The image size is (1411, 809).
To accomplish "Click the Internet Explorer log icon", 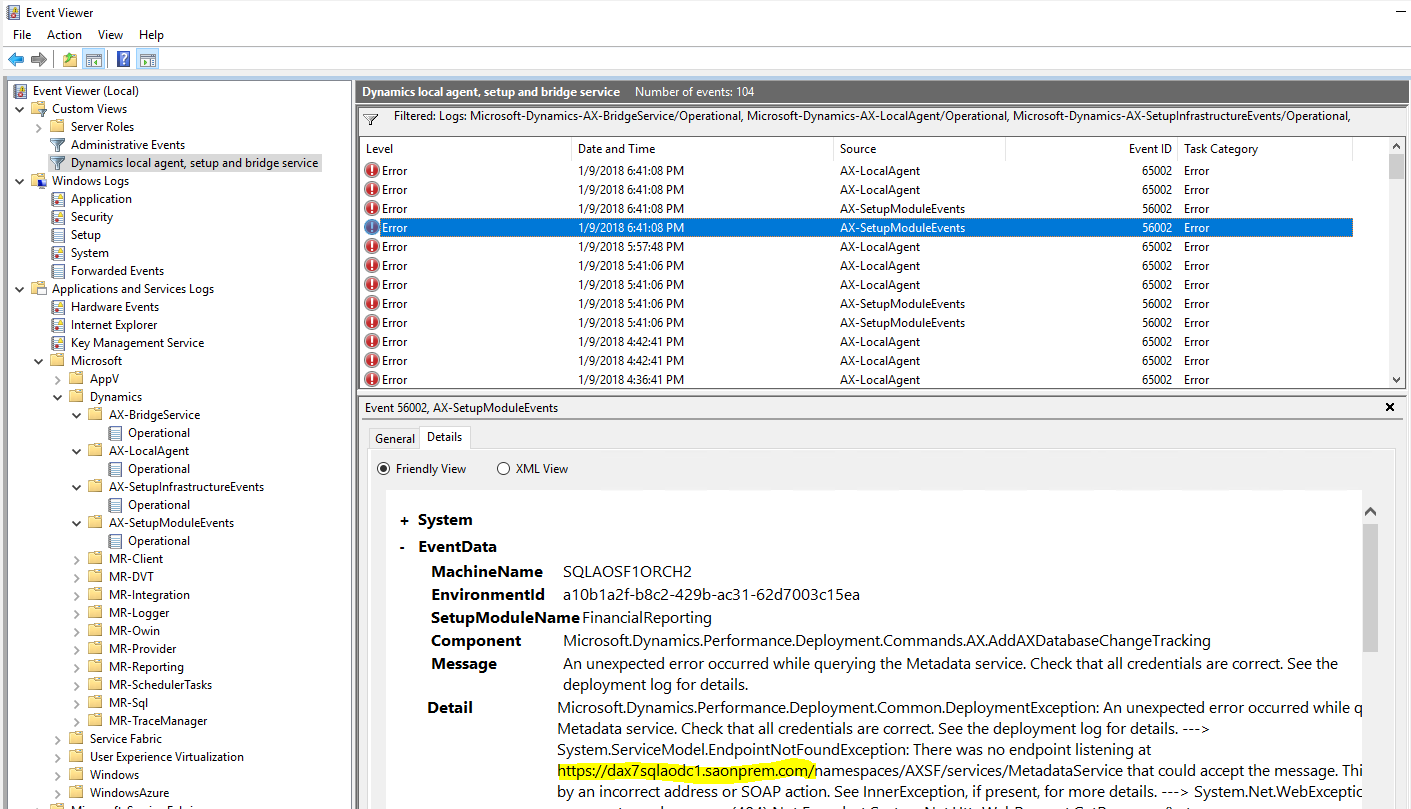I will 58,325.
